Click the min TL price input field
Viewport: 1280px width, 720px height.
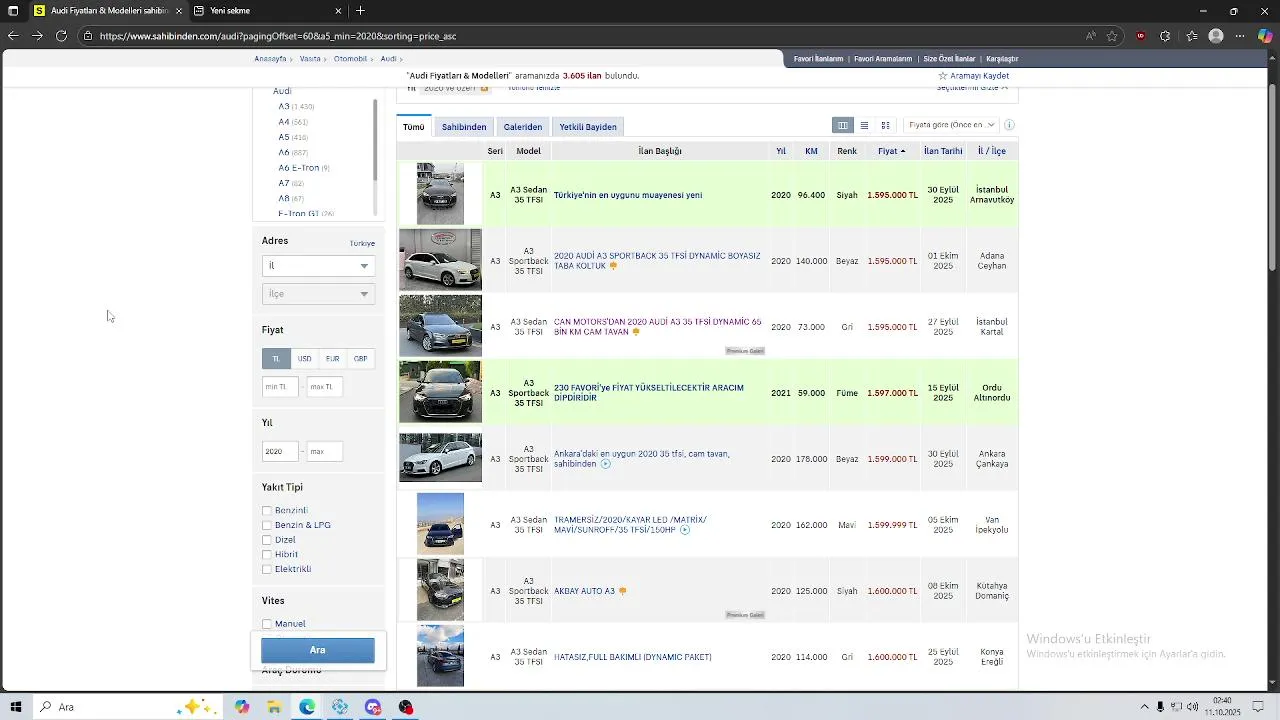click(x=280, y=387)
